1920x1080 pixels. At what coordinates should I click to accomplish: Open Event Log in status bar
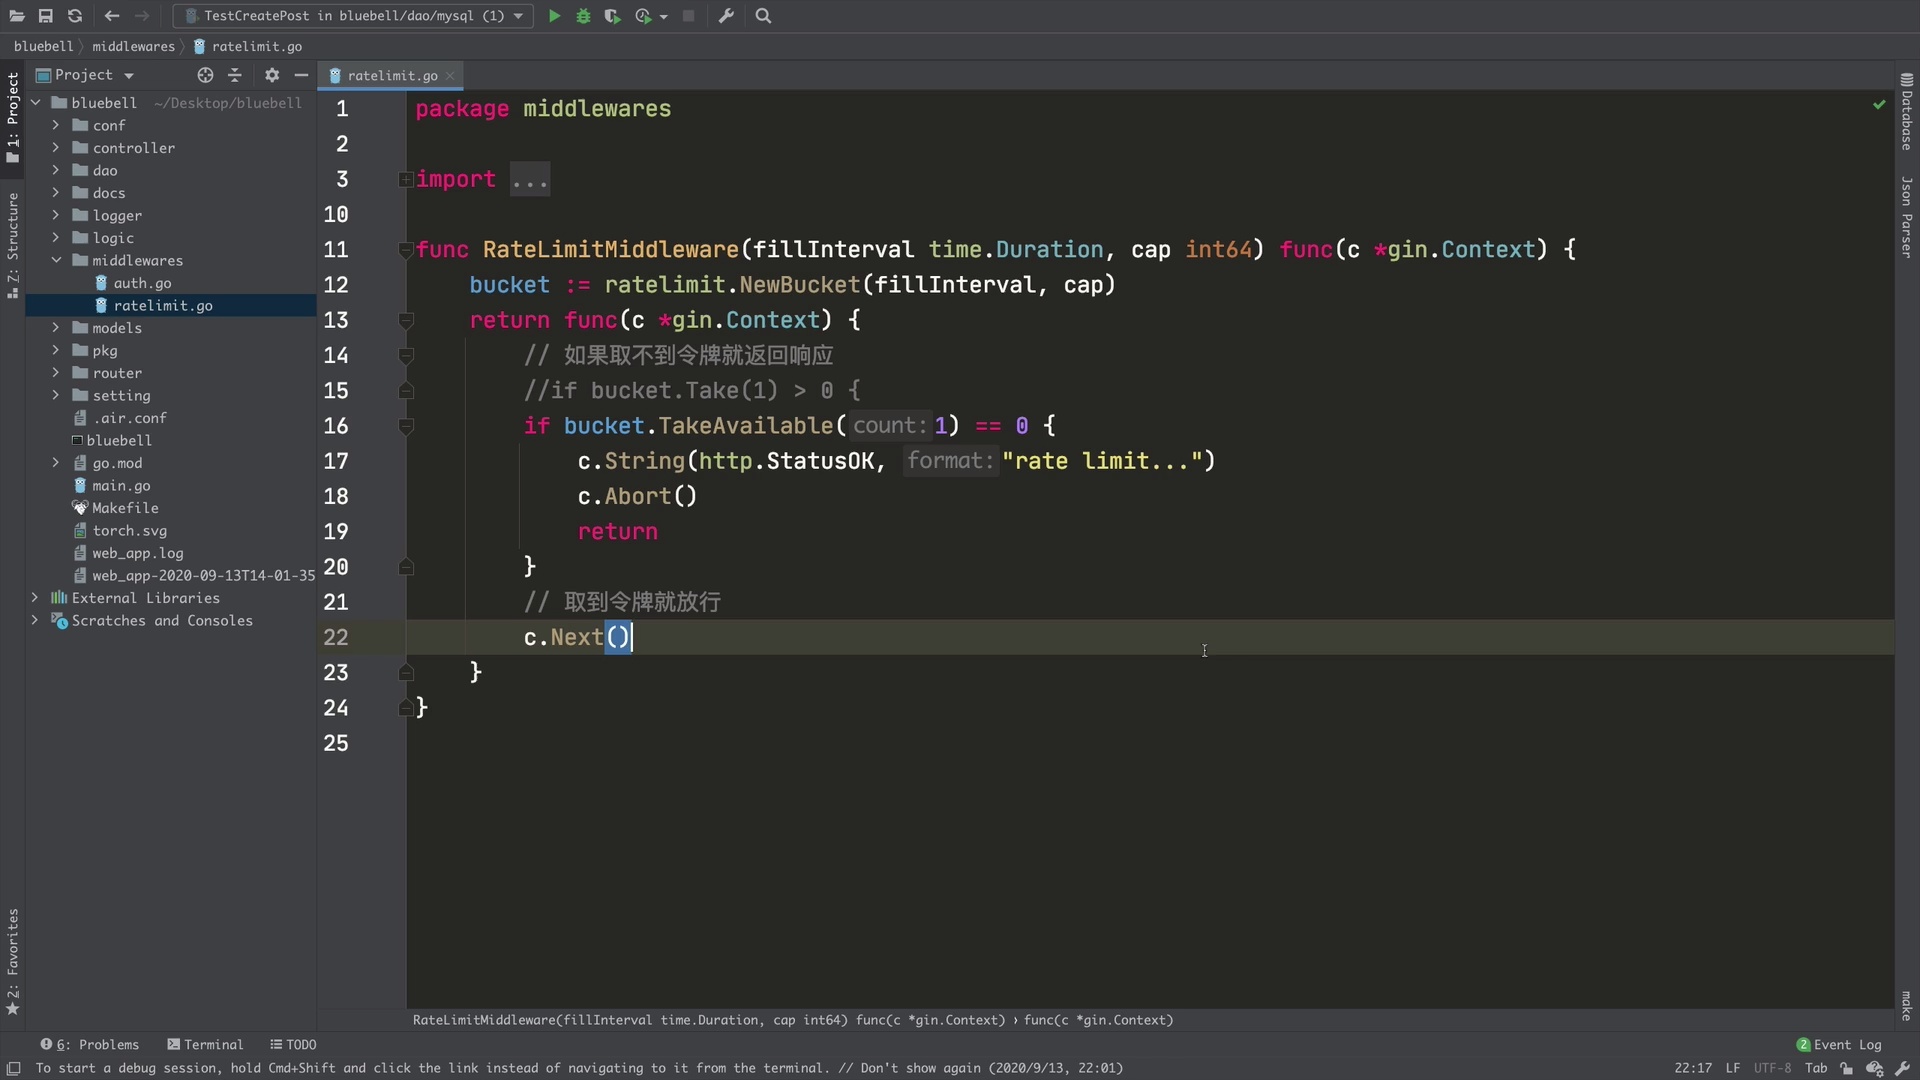[1839, 1044]
